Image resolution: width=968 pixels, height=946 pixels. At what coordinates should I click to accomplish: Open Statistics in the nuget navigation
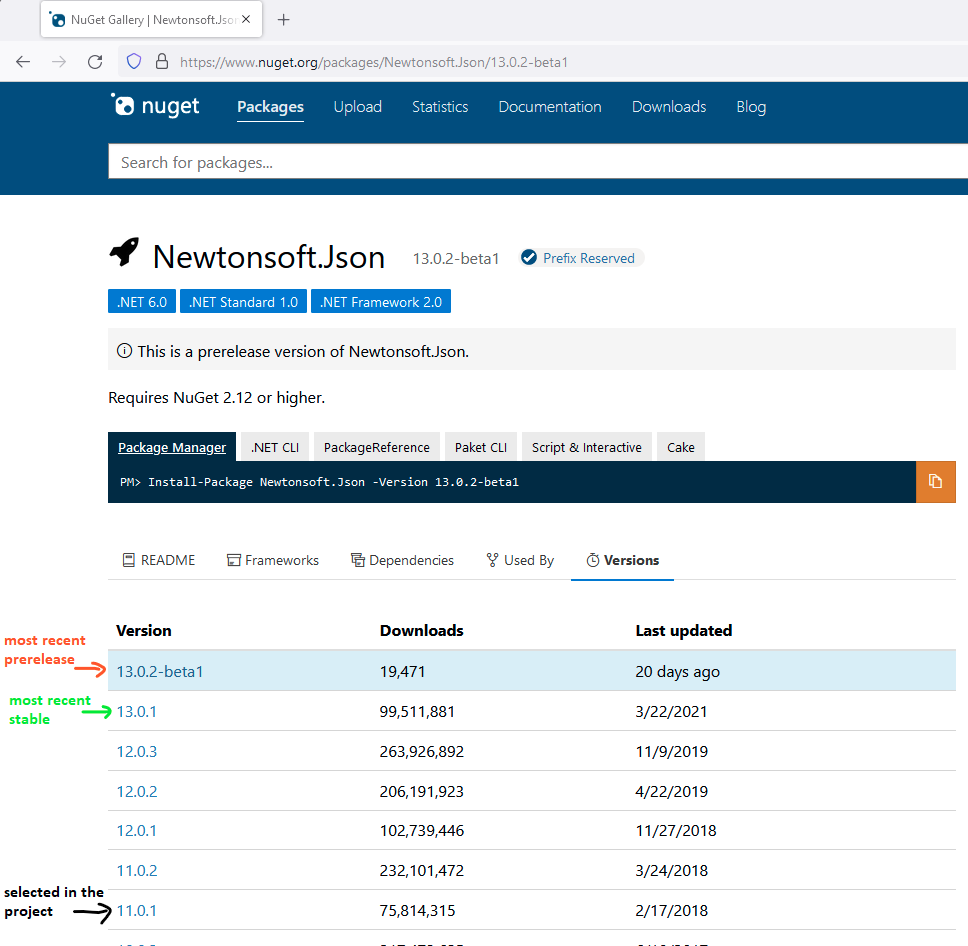(x=440, y=107)
